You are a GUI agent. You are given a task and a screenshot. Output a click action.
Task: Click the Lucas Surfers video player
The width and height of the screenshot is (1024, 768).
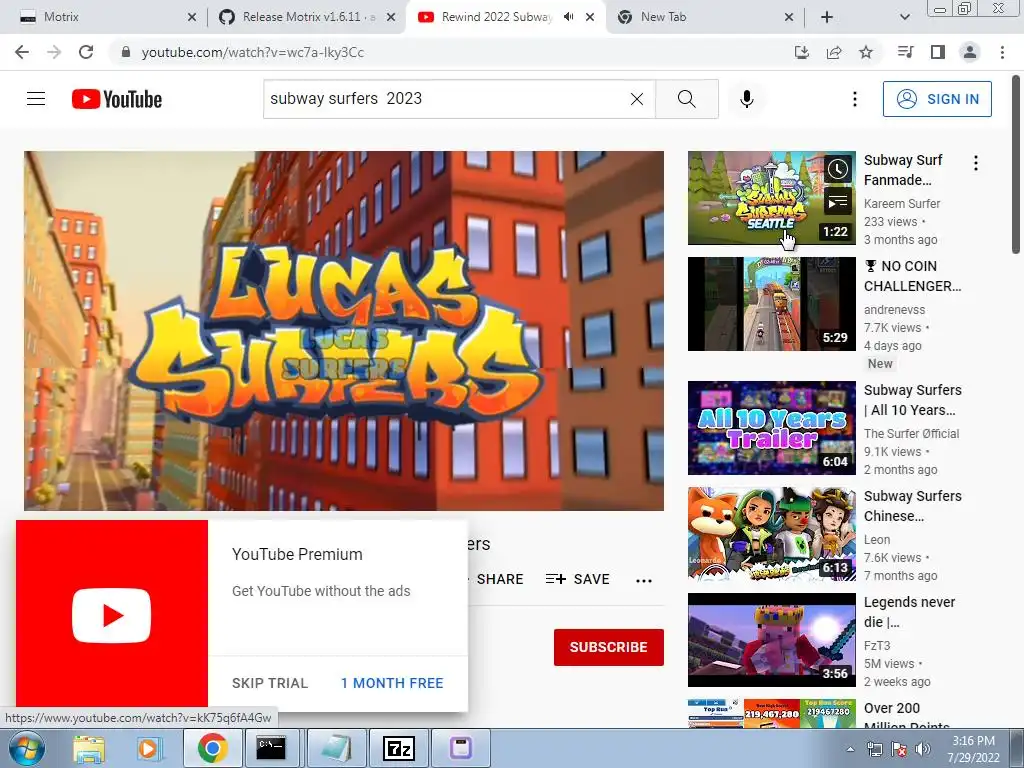344,330
